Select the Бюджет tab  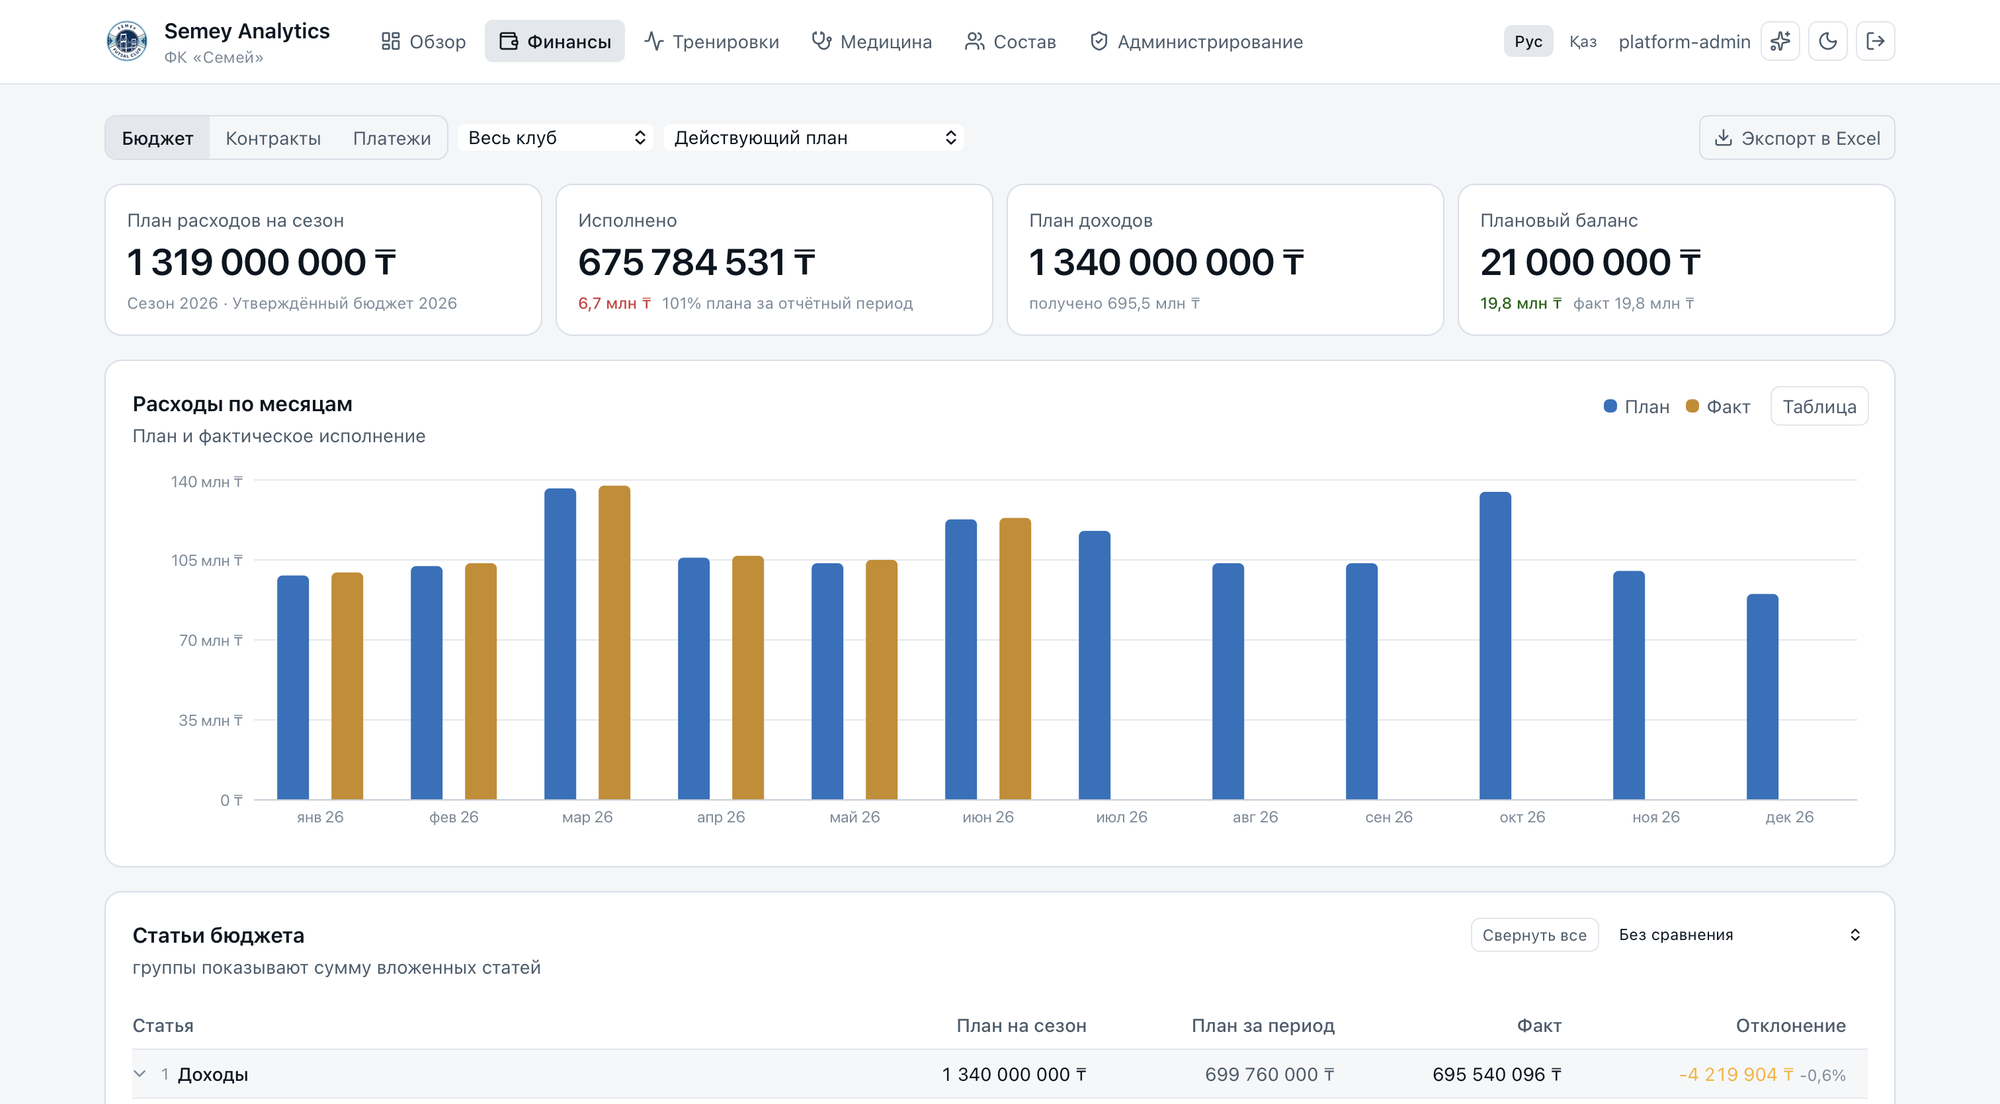click(x=158, y=138)
